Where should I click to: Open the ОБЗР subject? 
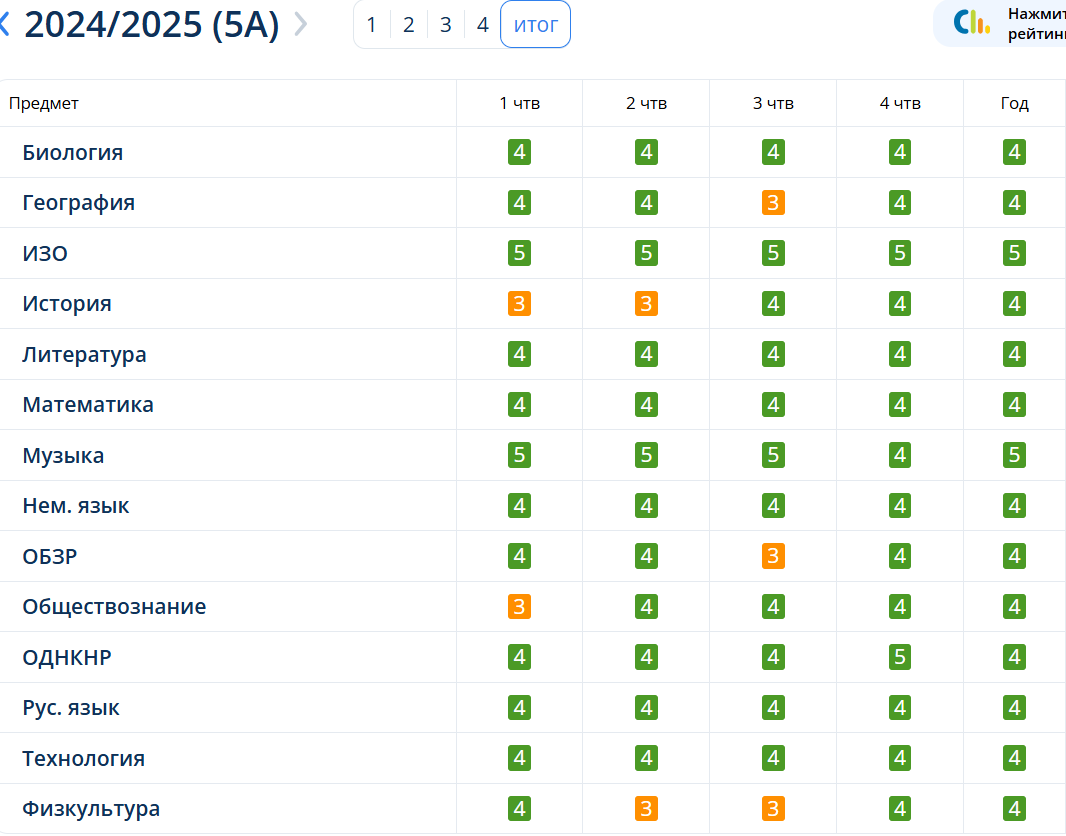(50, 557)
